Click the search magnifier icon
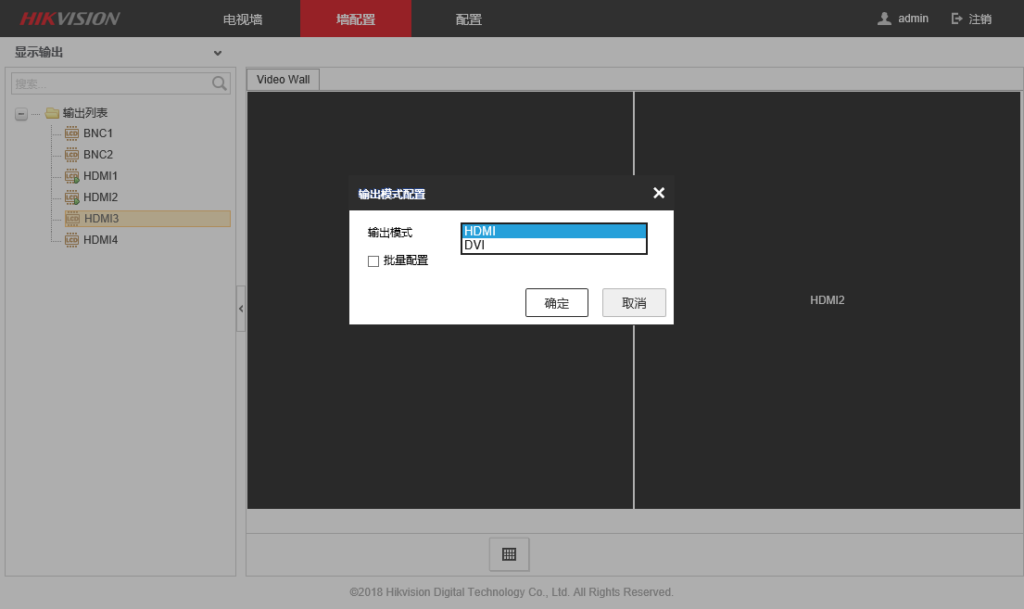This screenshot has width=1024, height=609. [220, 84]
